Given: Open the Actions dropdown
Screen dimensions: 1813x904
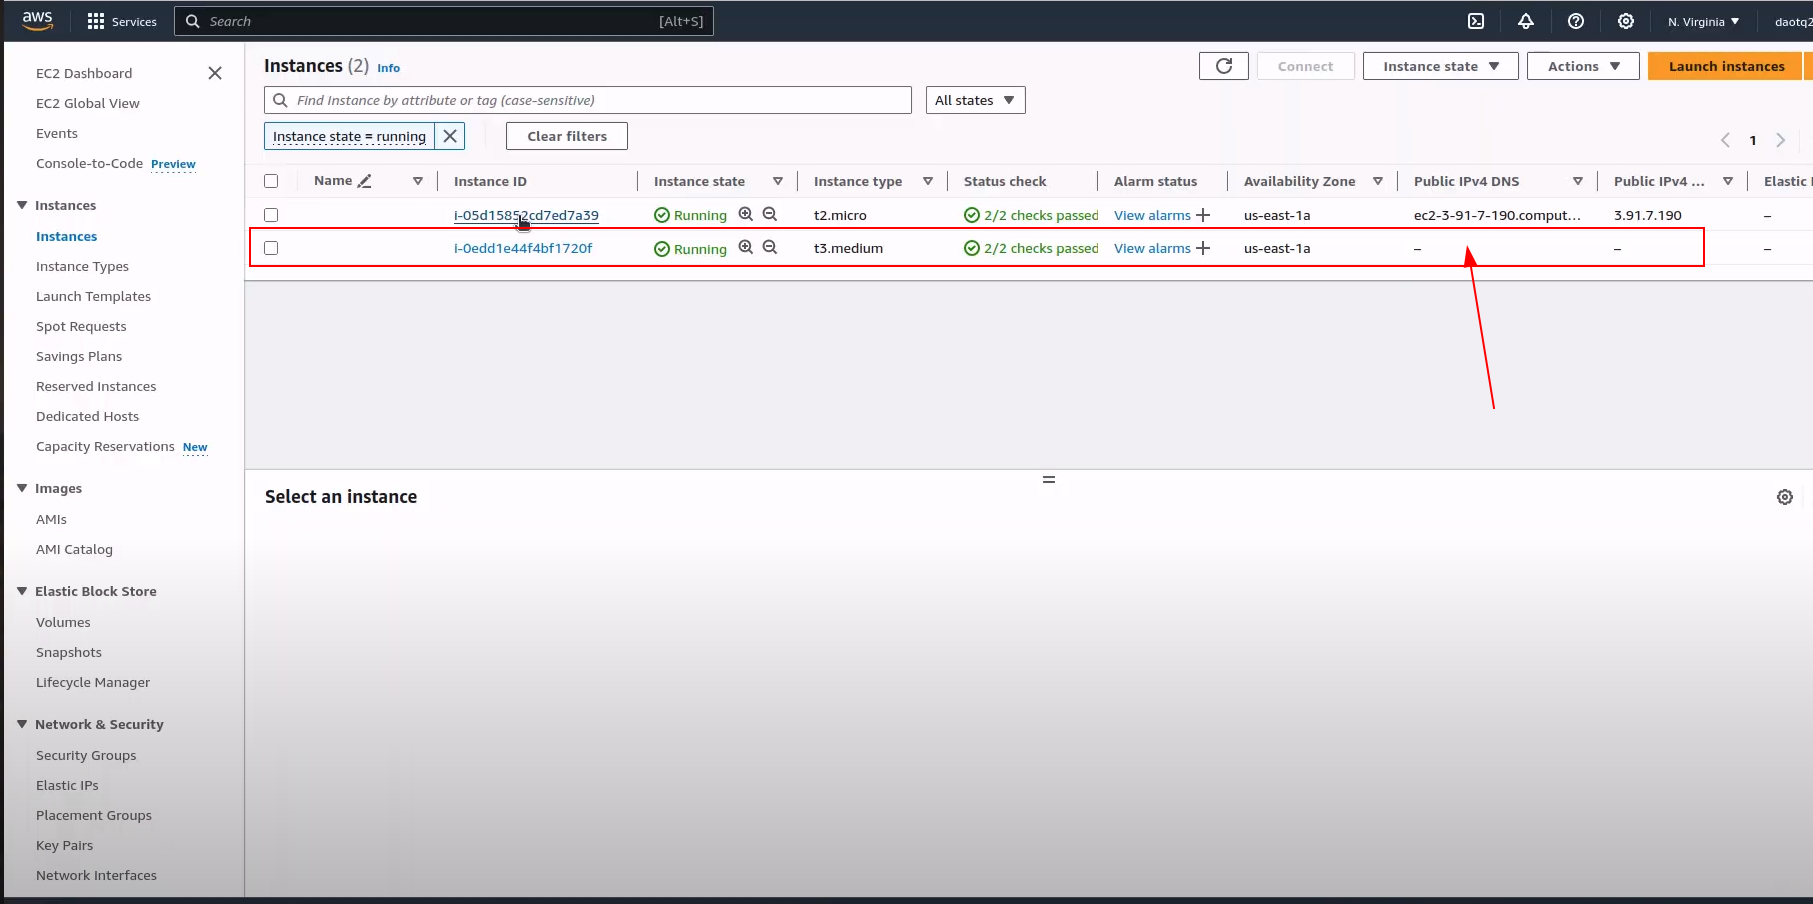Looking at the screenshot, I should pyautogui.click(x=1583, y=66).
